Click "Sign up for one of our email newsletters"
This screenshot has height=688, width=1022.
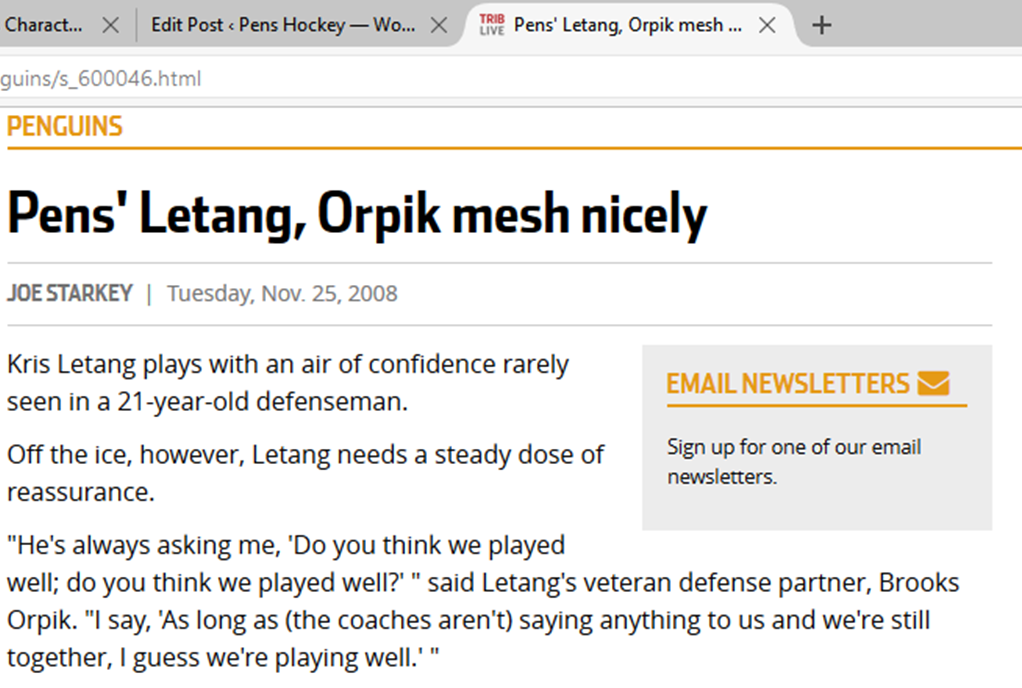click(794, 461)
